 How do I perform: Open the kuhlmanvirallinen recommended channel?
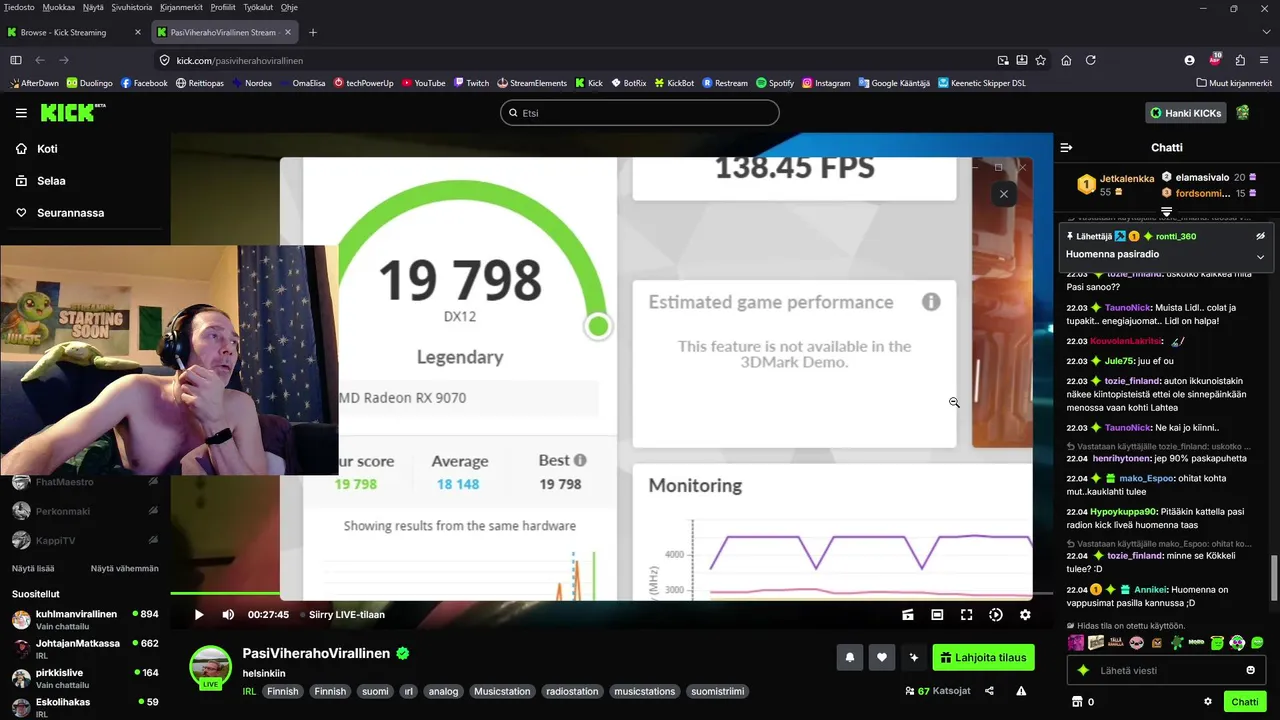pyautogui.click(x=85, y=619)
